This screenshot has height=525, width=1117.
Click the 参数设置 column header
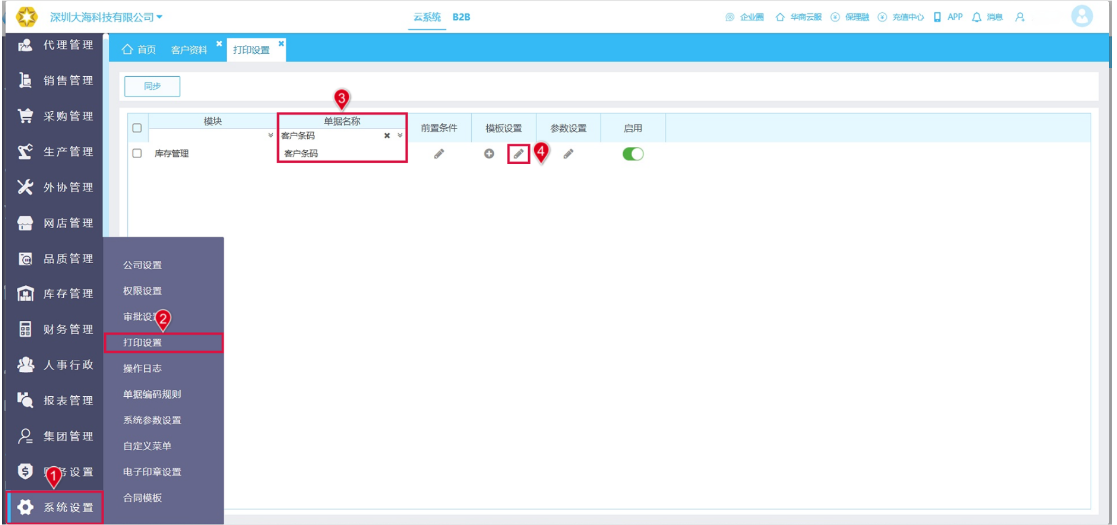tap(568, 128)
